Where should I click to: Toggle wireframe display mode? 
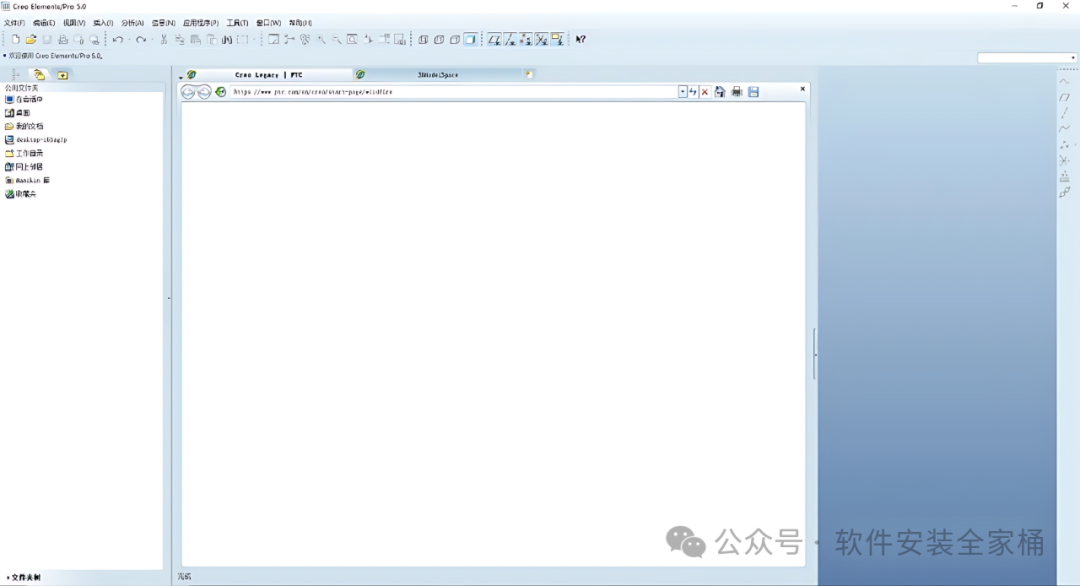(x=423, y=39)
